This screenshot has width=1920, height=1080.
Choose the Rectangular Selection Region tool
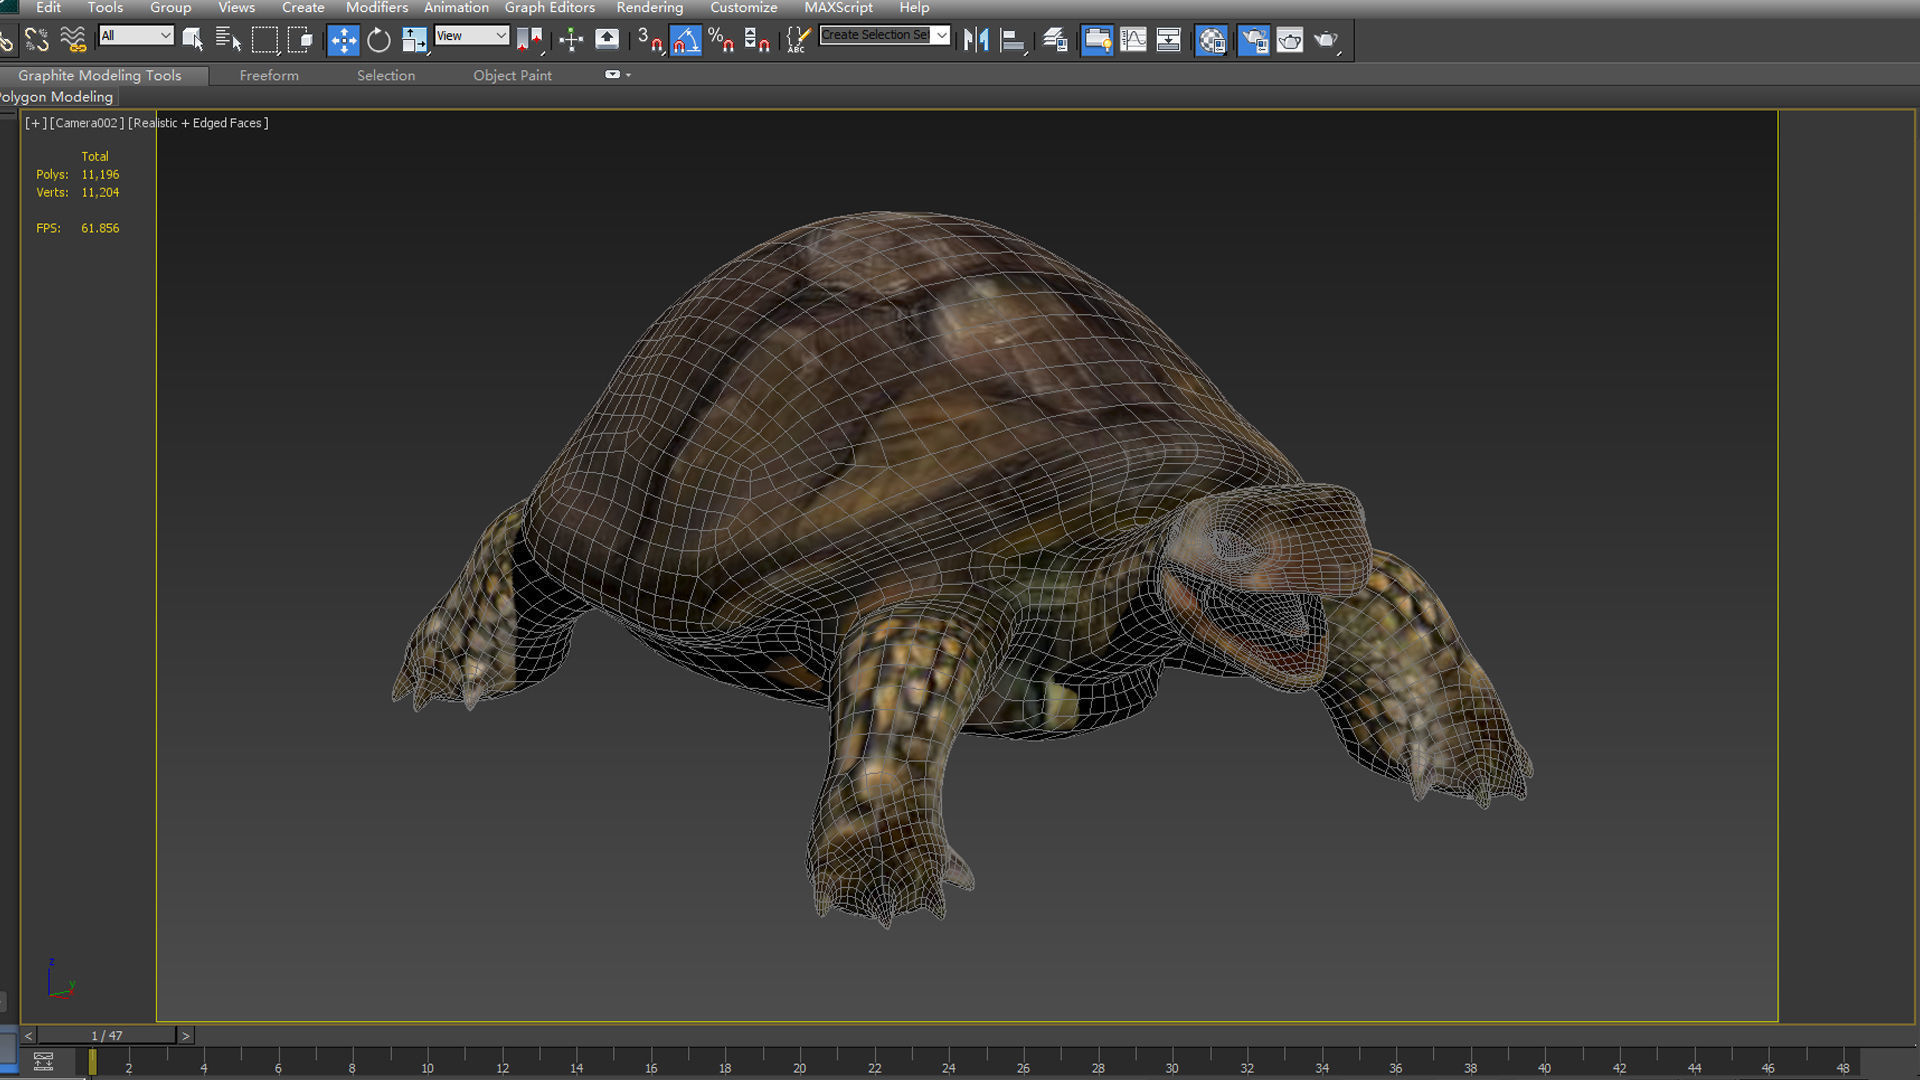[265, 40]
